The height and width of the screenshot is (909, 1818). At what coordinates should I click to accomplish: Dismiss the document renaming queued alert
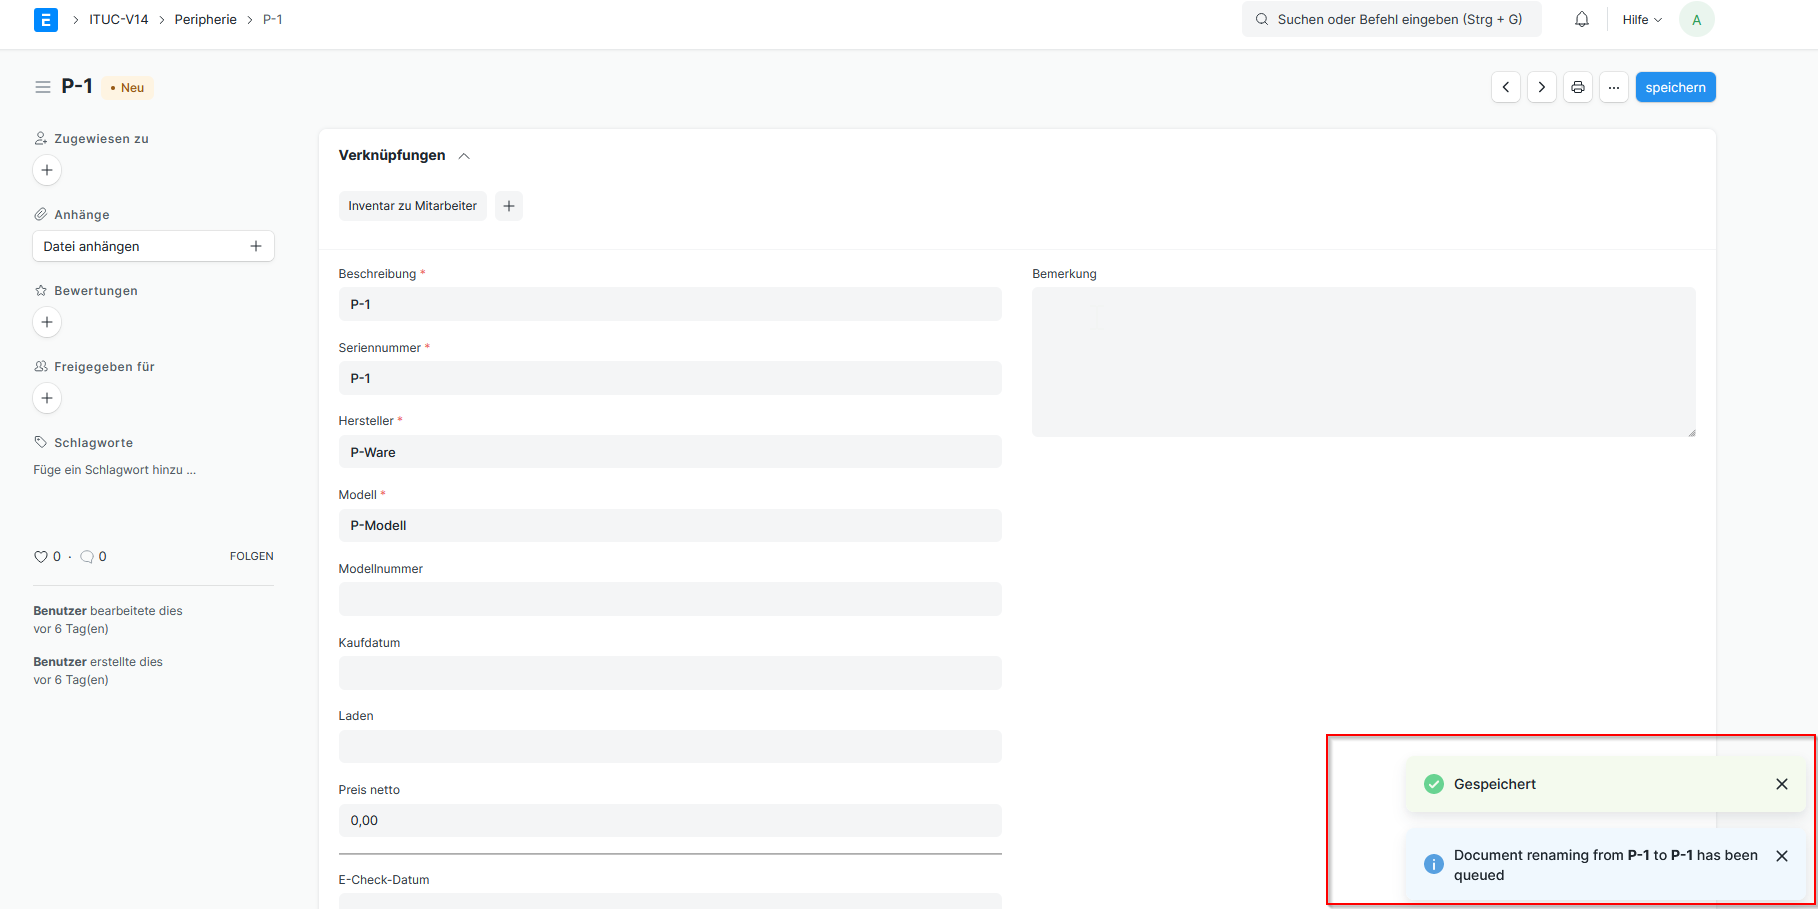1782,856
